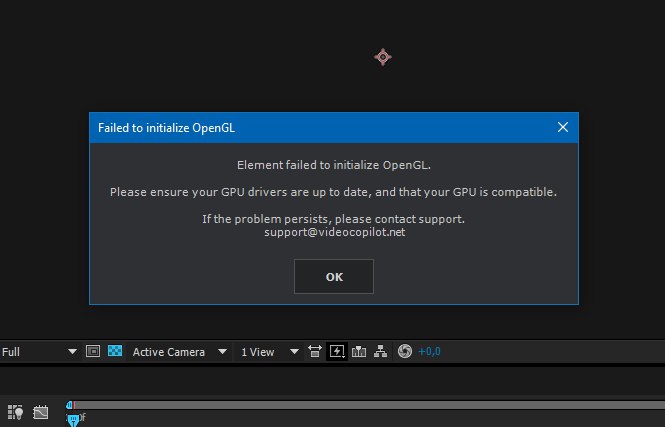Click the grey time navigator bar
Viewport: 665px width, 427px height.
(369, 405)
